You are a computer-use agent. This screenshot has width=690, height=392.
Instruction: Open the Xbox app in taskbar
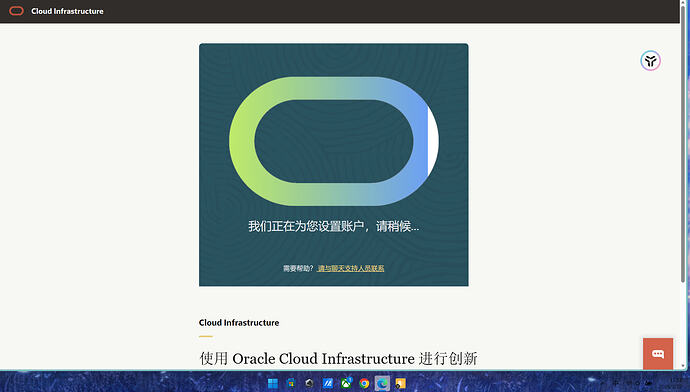(346, 384)
